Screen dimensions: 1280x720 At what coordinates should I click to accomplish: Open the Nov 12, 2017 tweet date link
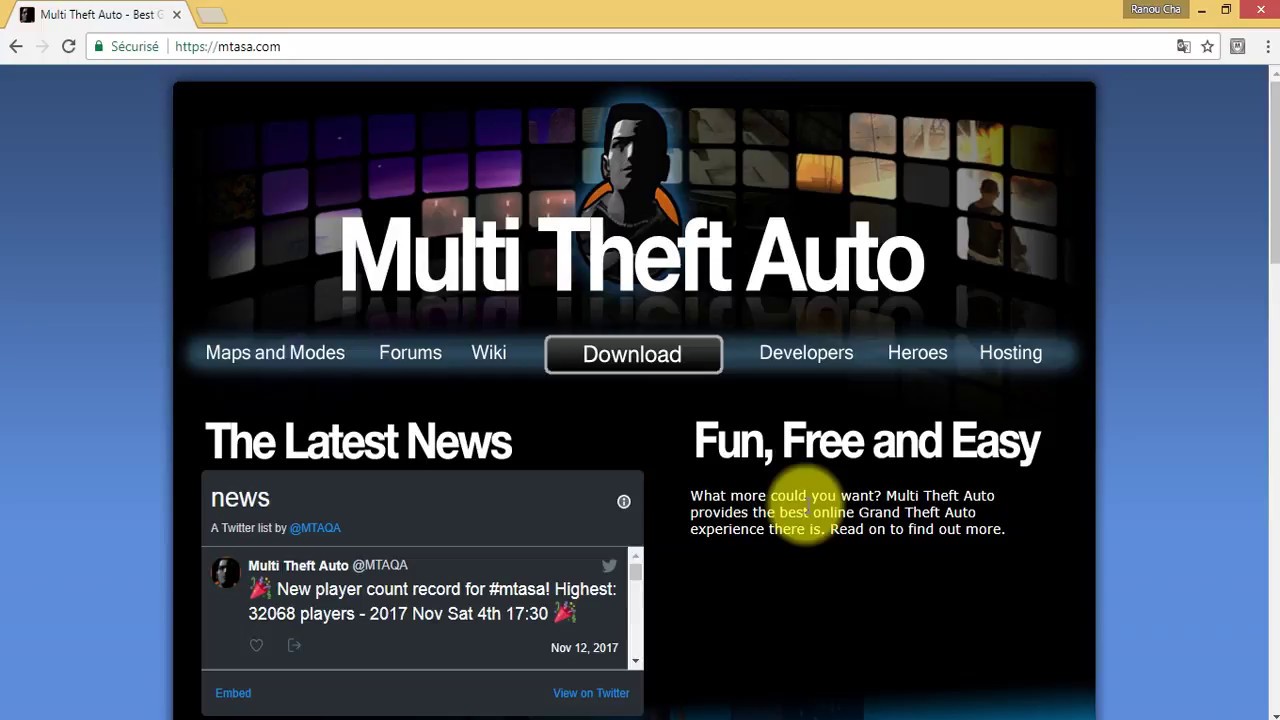[584, 648]
